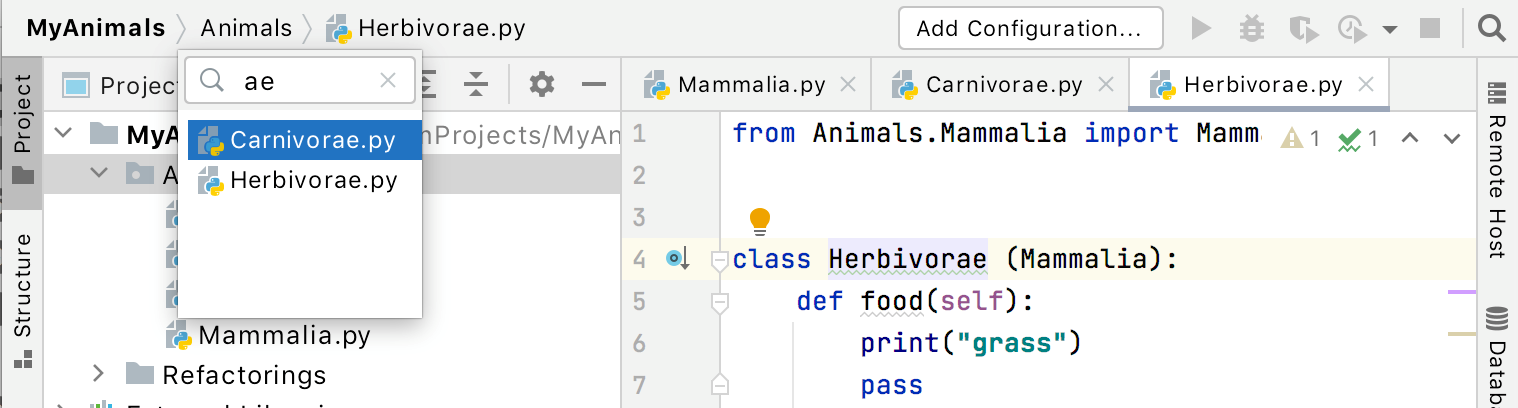This screenshot has height=408, width=1518.
Task: Run with Coverage shield icon
Action: [1302, 28]
